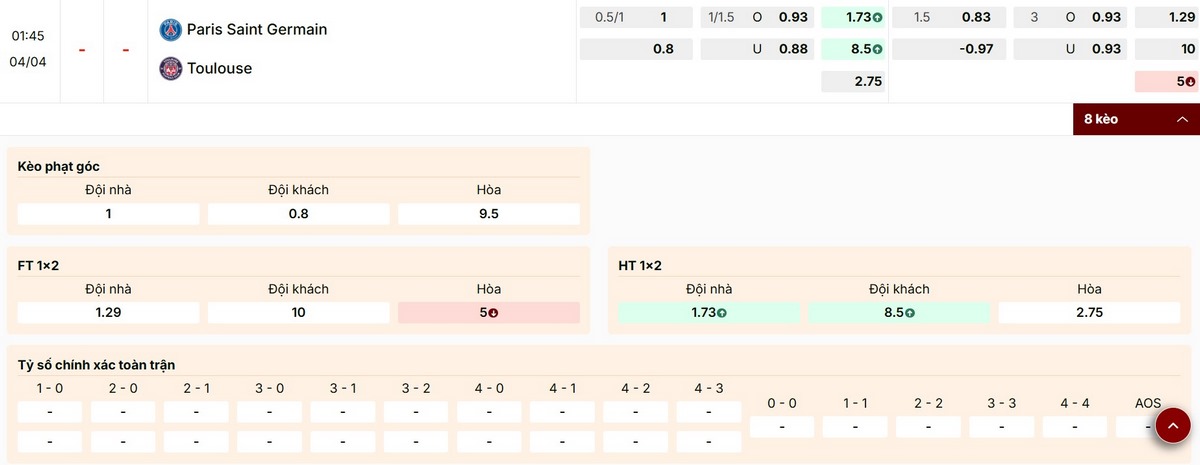Choose HT 1×2 home odds 1.73

coord(708,312)
